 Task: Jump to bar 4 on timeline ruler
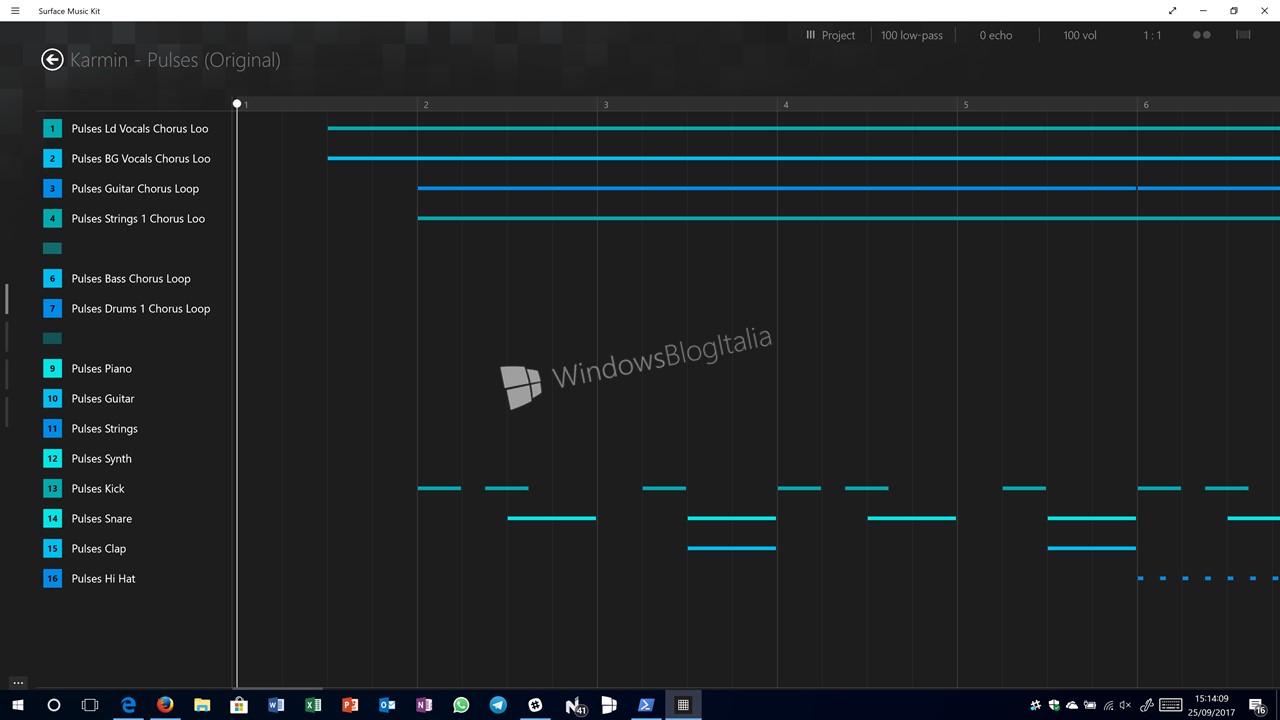point(786,105)
